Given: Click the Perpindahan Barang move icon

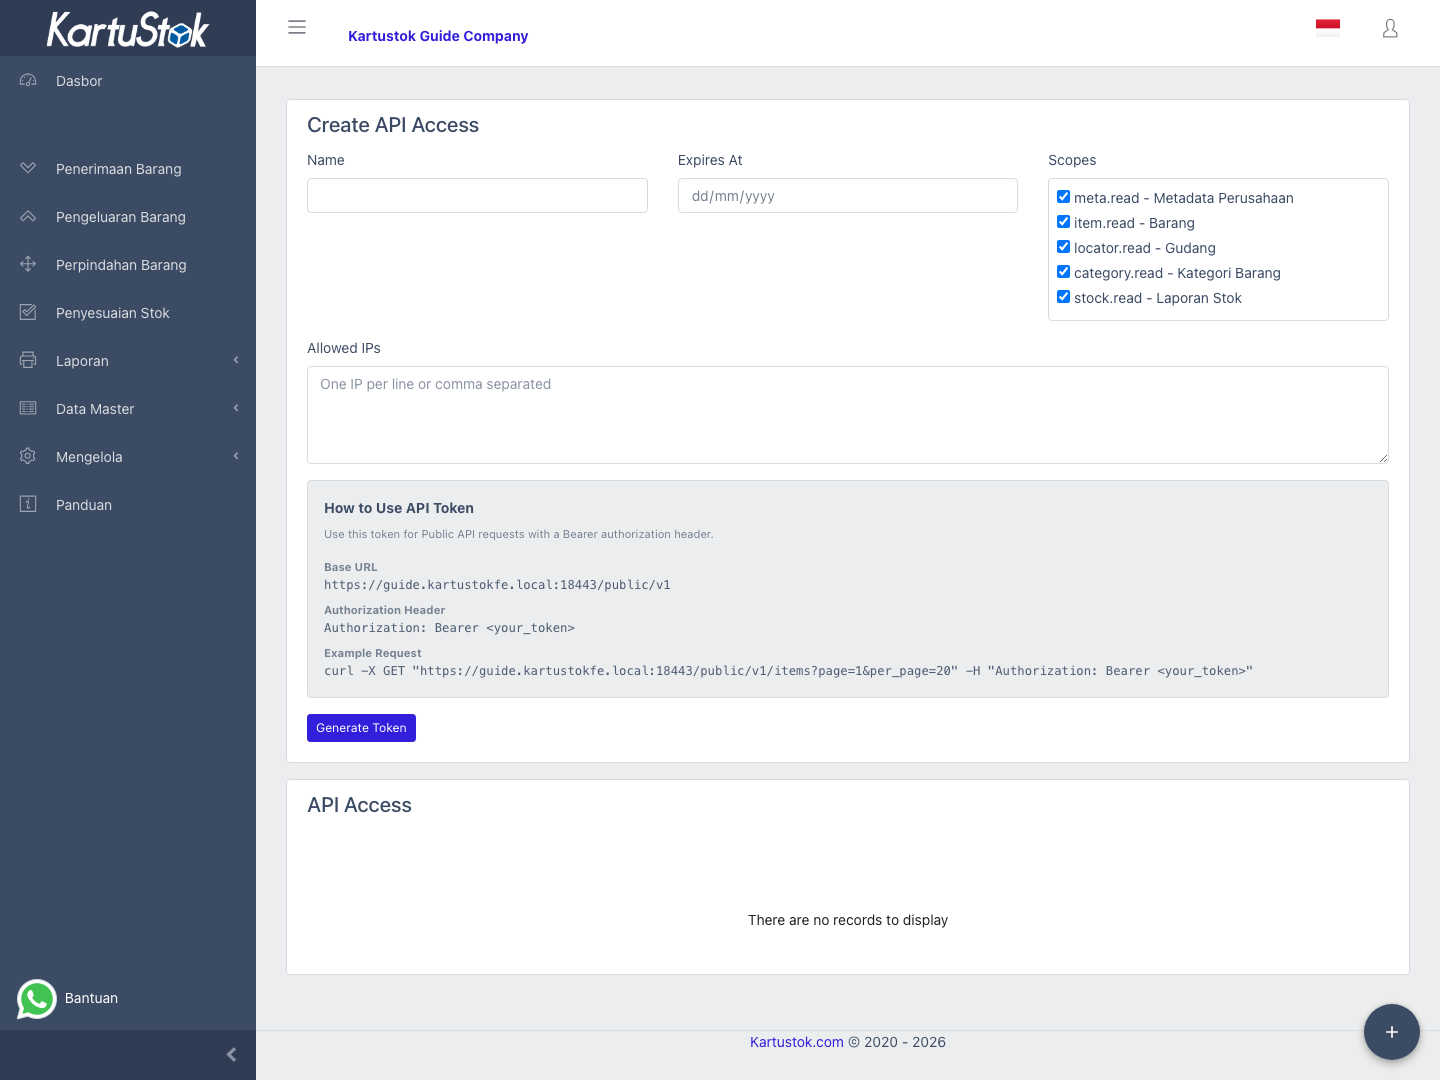Looking at the screenshot, I should [28, 264].
